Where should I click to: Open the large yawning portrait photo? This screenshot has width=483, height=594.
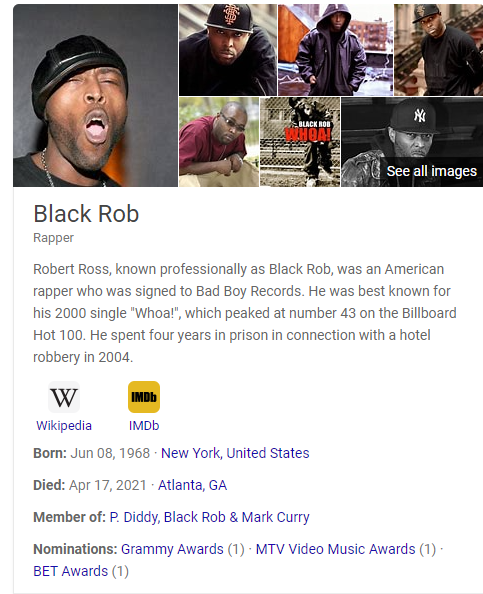tap(95, 95)
